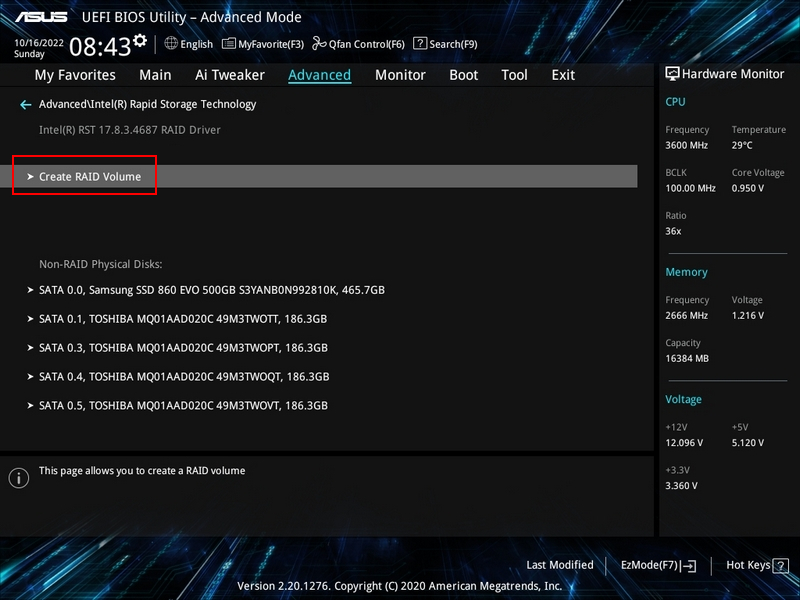This screenshot has height=600, width=800.
Task: Switch to the Main tab
Action: point(155,75)
